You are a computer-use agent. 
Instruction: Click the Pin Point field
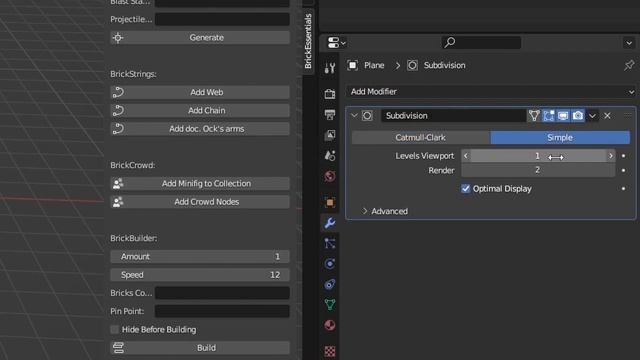coord(222,311)
